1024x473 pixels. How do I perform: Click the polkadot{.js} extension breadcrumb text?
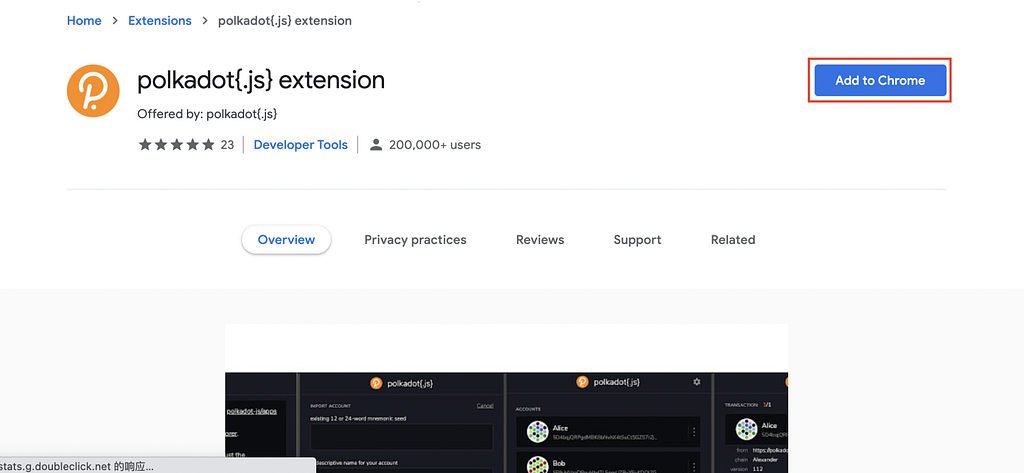click(285, 21)
